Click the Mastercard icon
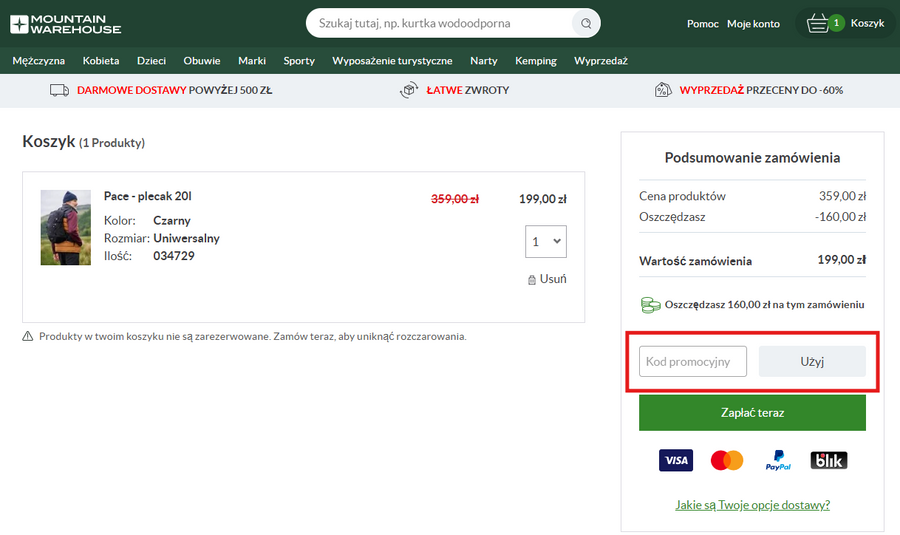900x535 pixels. coord(727,460)
